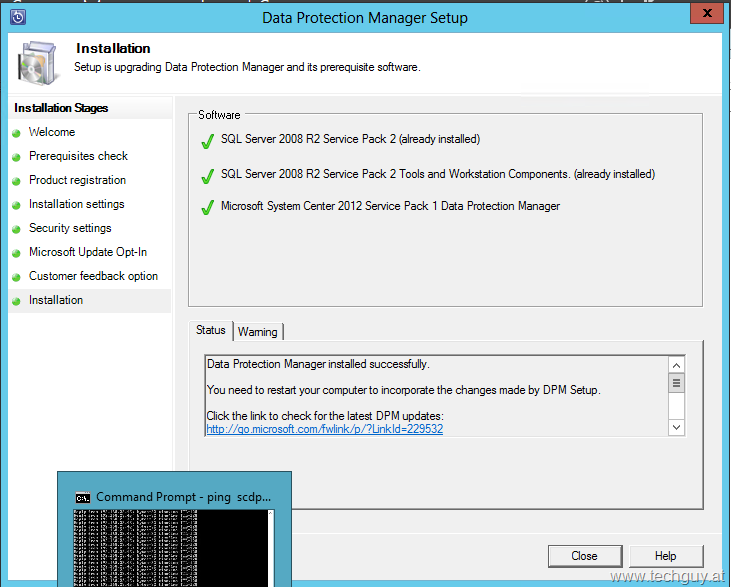Image resolution: width=731 pixels, height=587 pixels.
Task: Select the Product registration stage
Action: pyautogui.click(x=77, y=180)
